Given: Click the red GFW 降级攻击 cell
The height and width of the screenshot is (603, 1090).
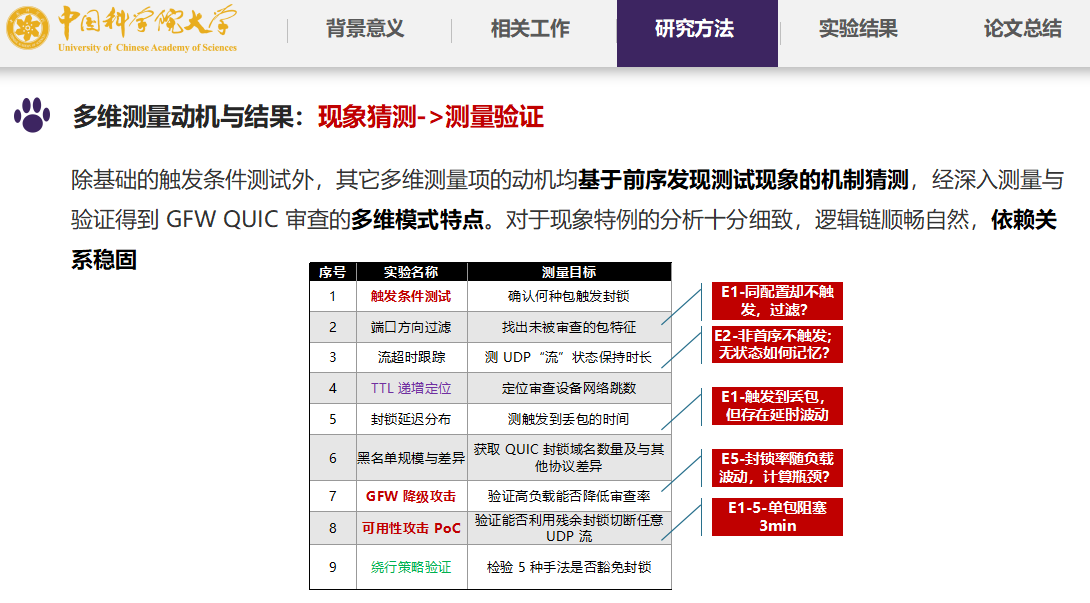Looking at the screenshot, I should pos(411,496).
